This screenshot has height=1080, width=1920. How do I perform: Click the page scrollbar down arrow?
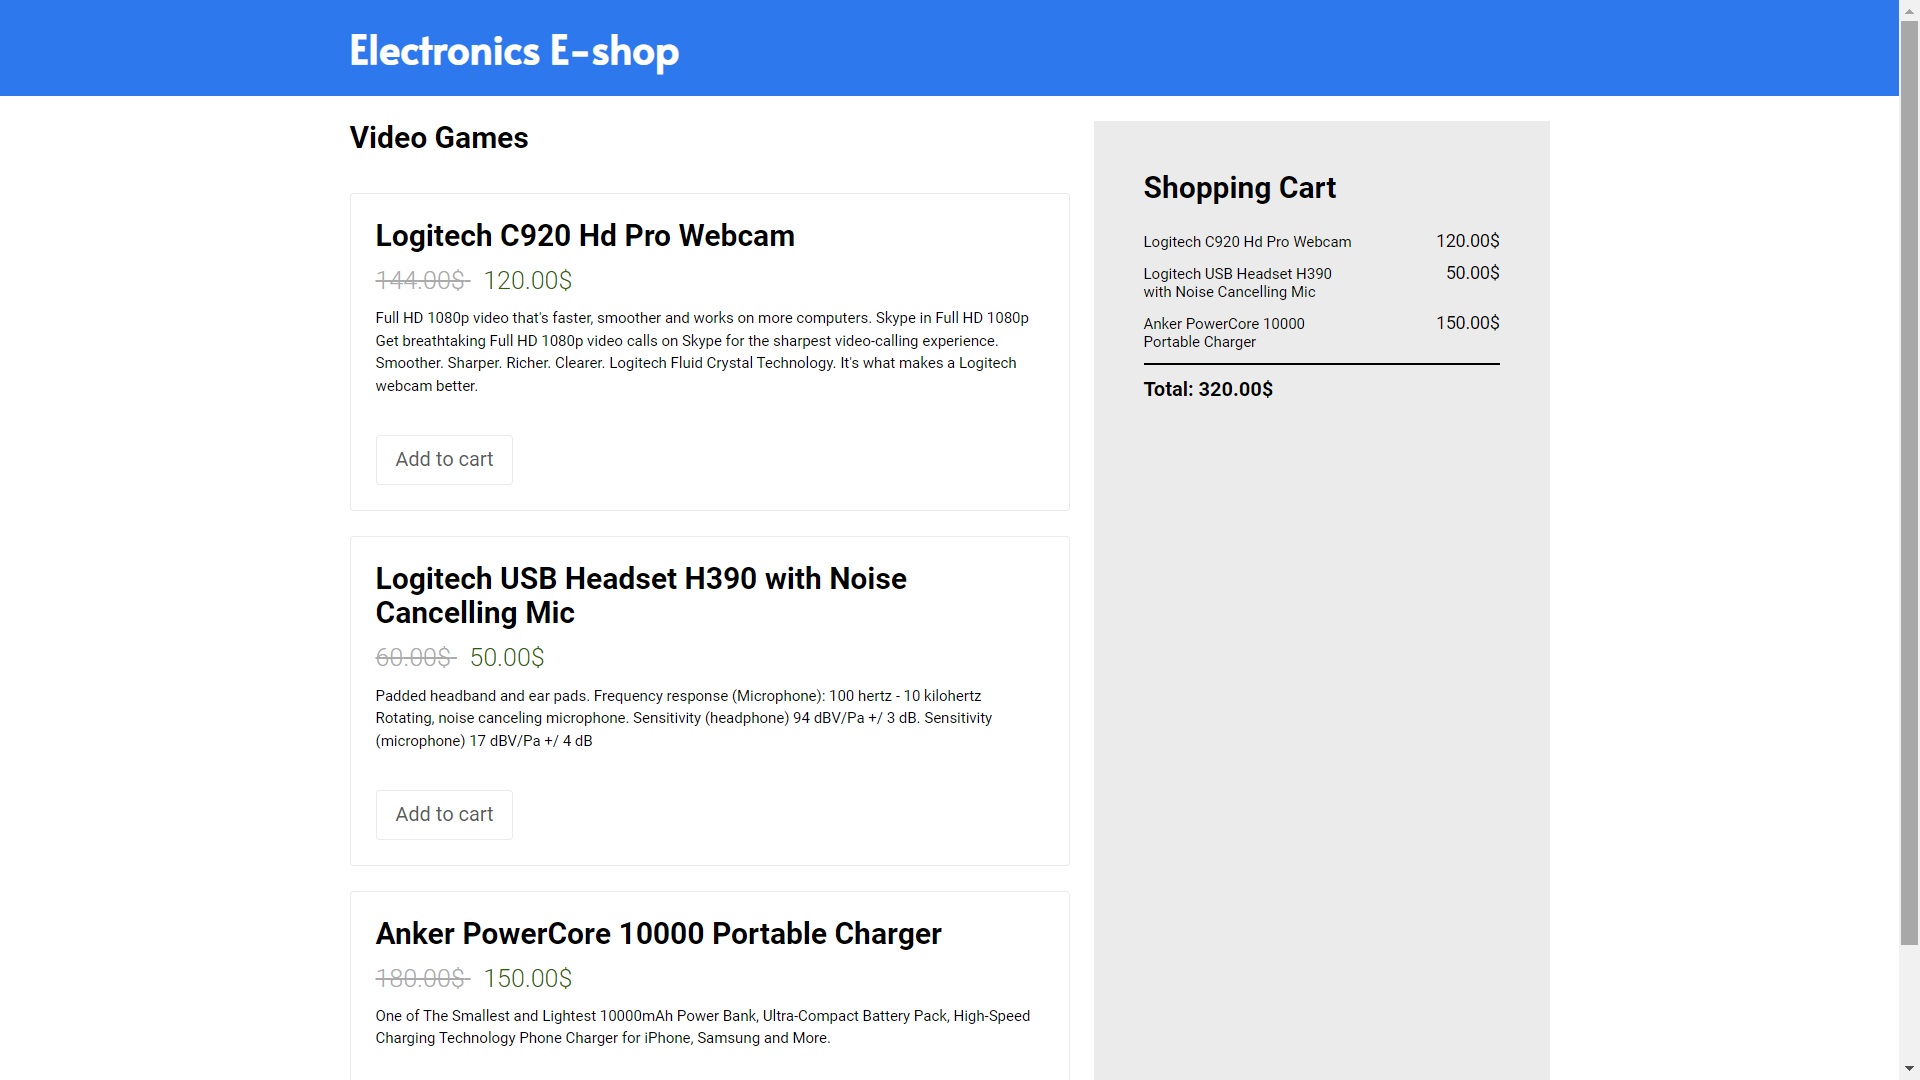coord(1909,1069)
